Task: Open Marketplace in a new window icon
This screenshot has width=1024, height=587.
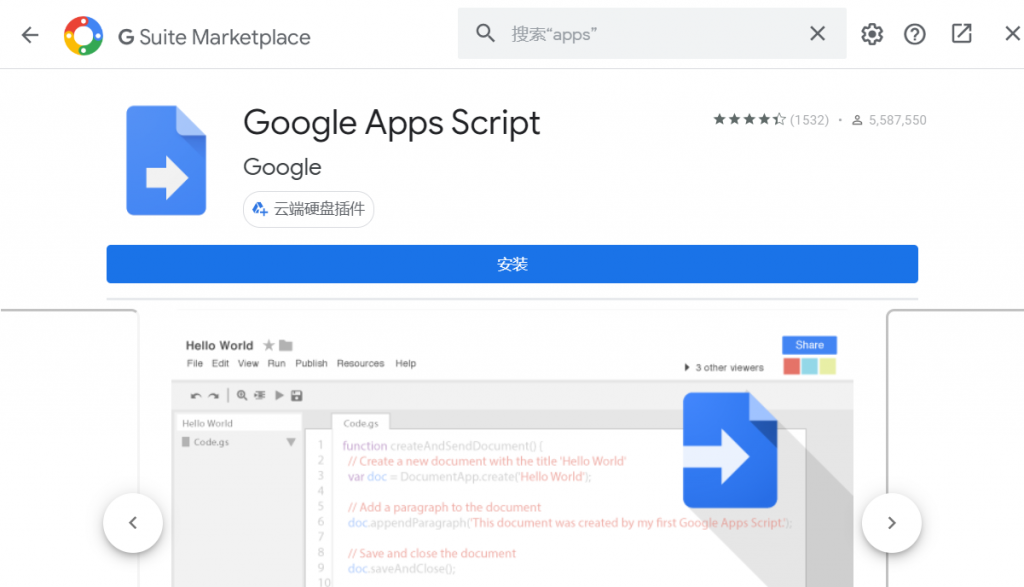Action: [x=961, y=34]
